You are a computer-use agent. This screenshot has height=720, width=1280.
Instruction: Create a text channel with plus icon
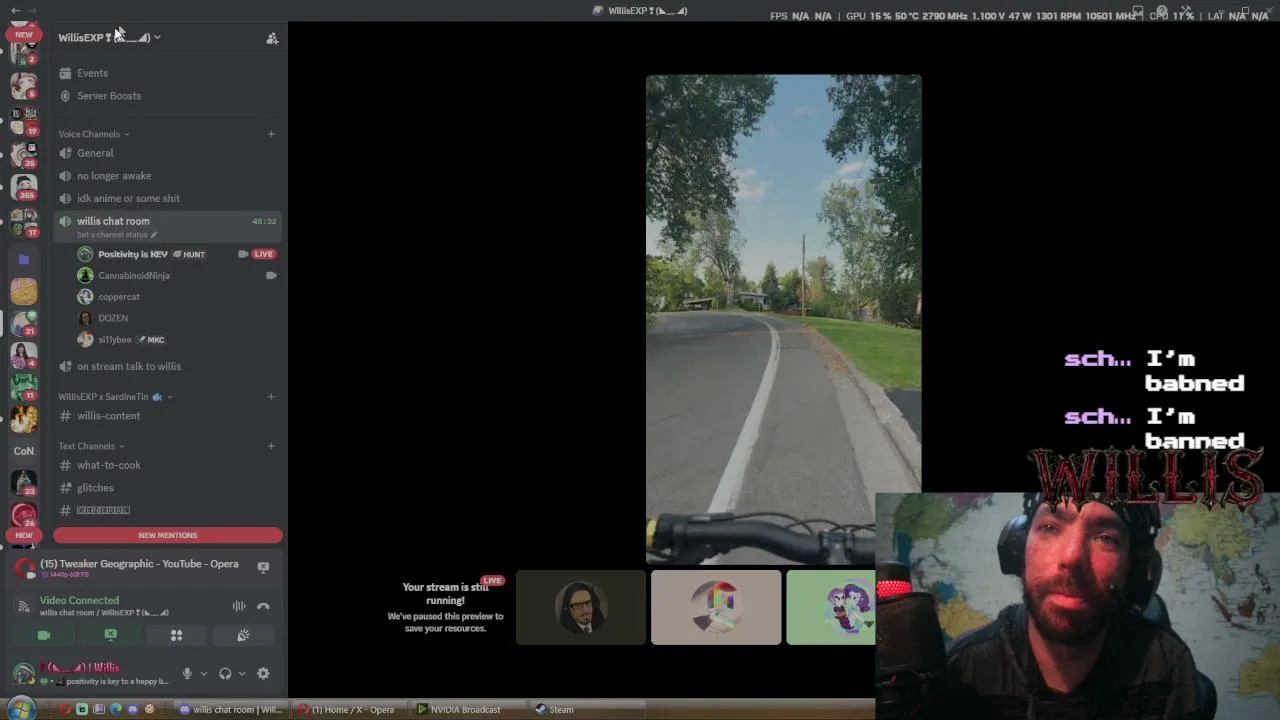(x=271, y=446)
